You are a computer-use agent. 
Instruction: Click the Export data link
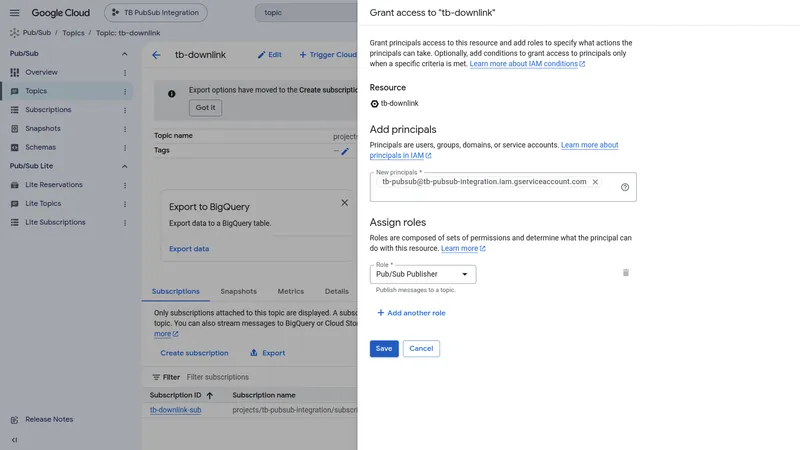point(189,249)
